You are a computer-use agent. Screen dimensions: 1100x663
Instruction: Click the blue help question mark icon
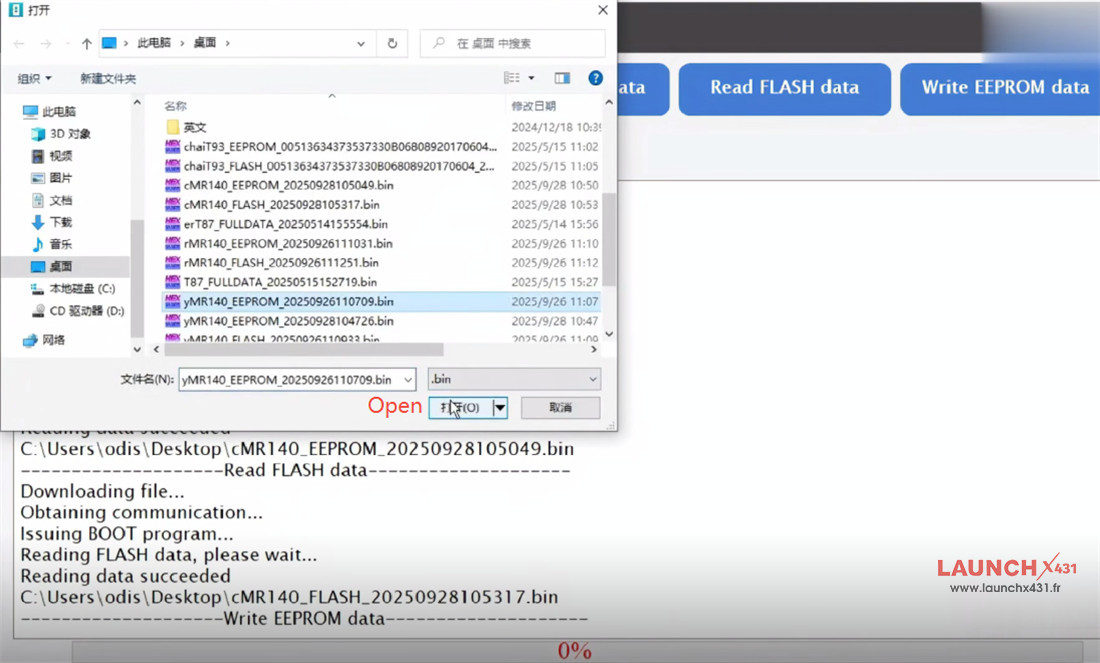pyautogui.click(x=595, y=78)
